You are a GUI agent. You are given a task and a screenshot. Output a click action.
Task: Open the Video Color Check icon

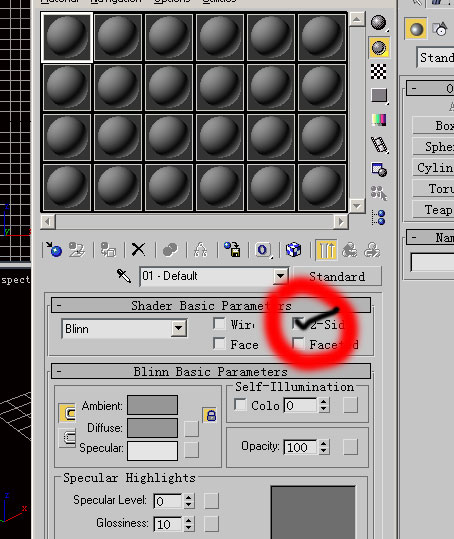tap(379, 120)
